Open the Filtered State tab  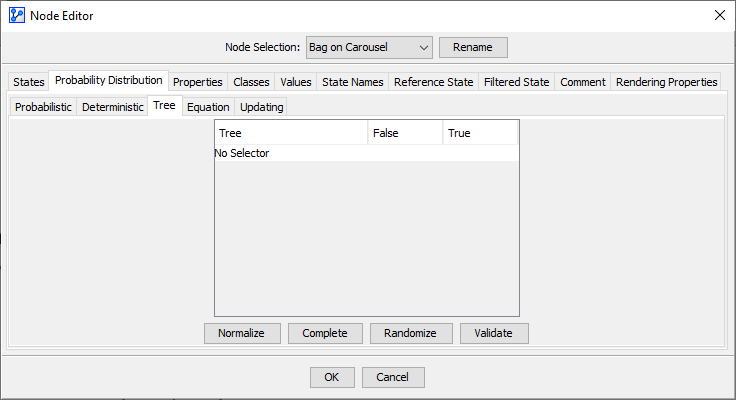pos(516,82)
